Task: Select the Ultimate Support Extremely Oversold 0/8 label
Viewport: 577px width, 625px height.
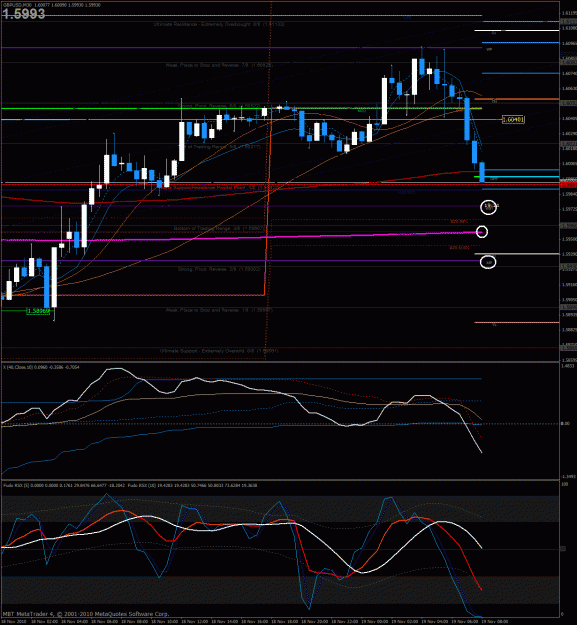Action: pyautogui.click(x=219, y=351)
